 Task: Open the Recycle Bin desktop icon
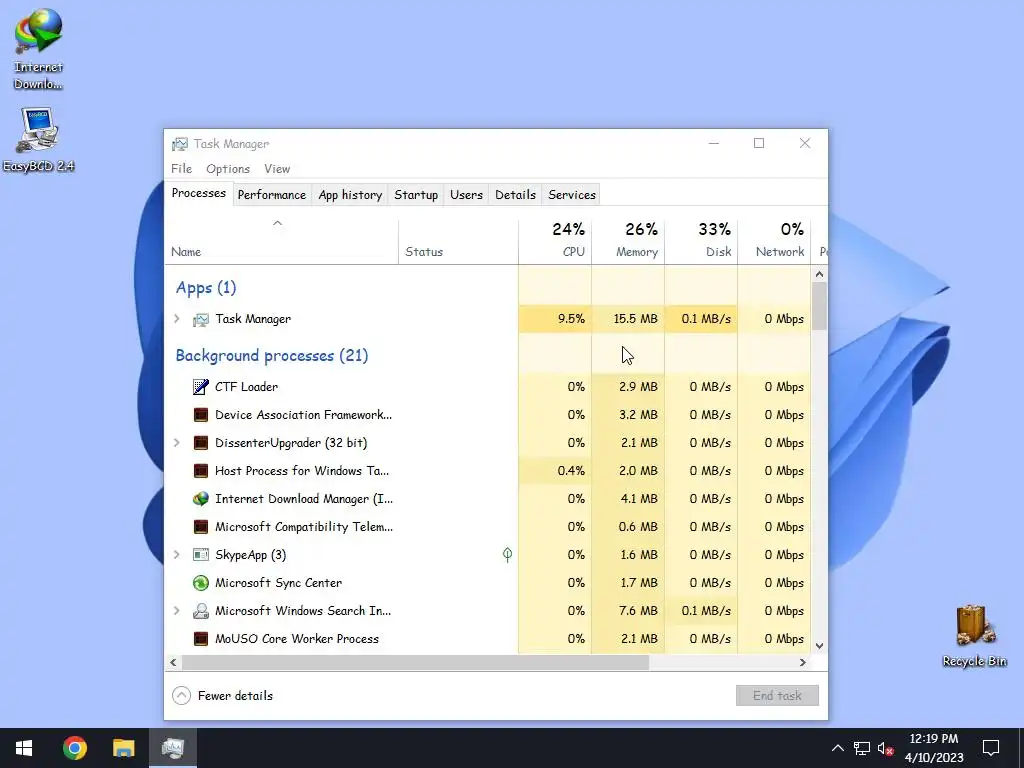click(974, 635)
